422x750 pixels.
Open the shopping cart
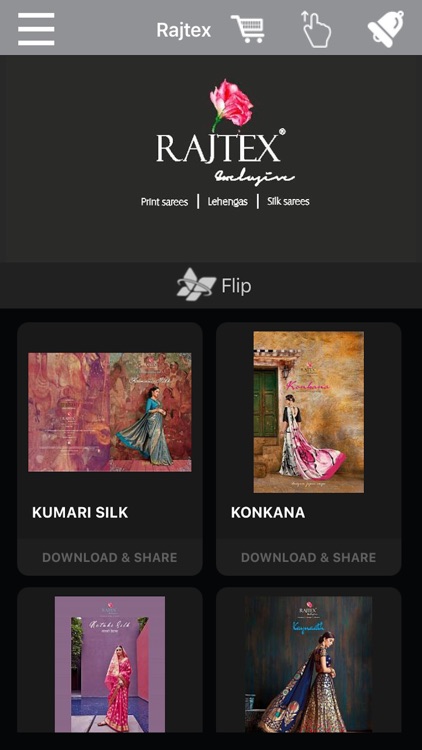point(248,29)
